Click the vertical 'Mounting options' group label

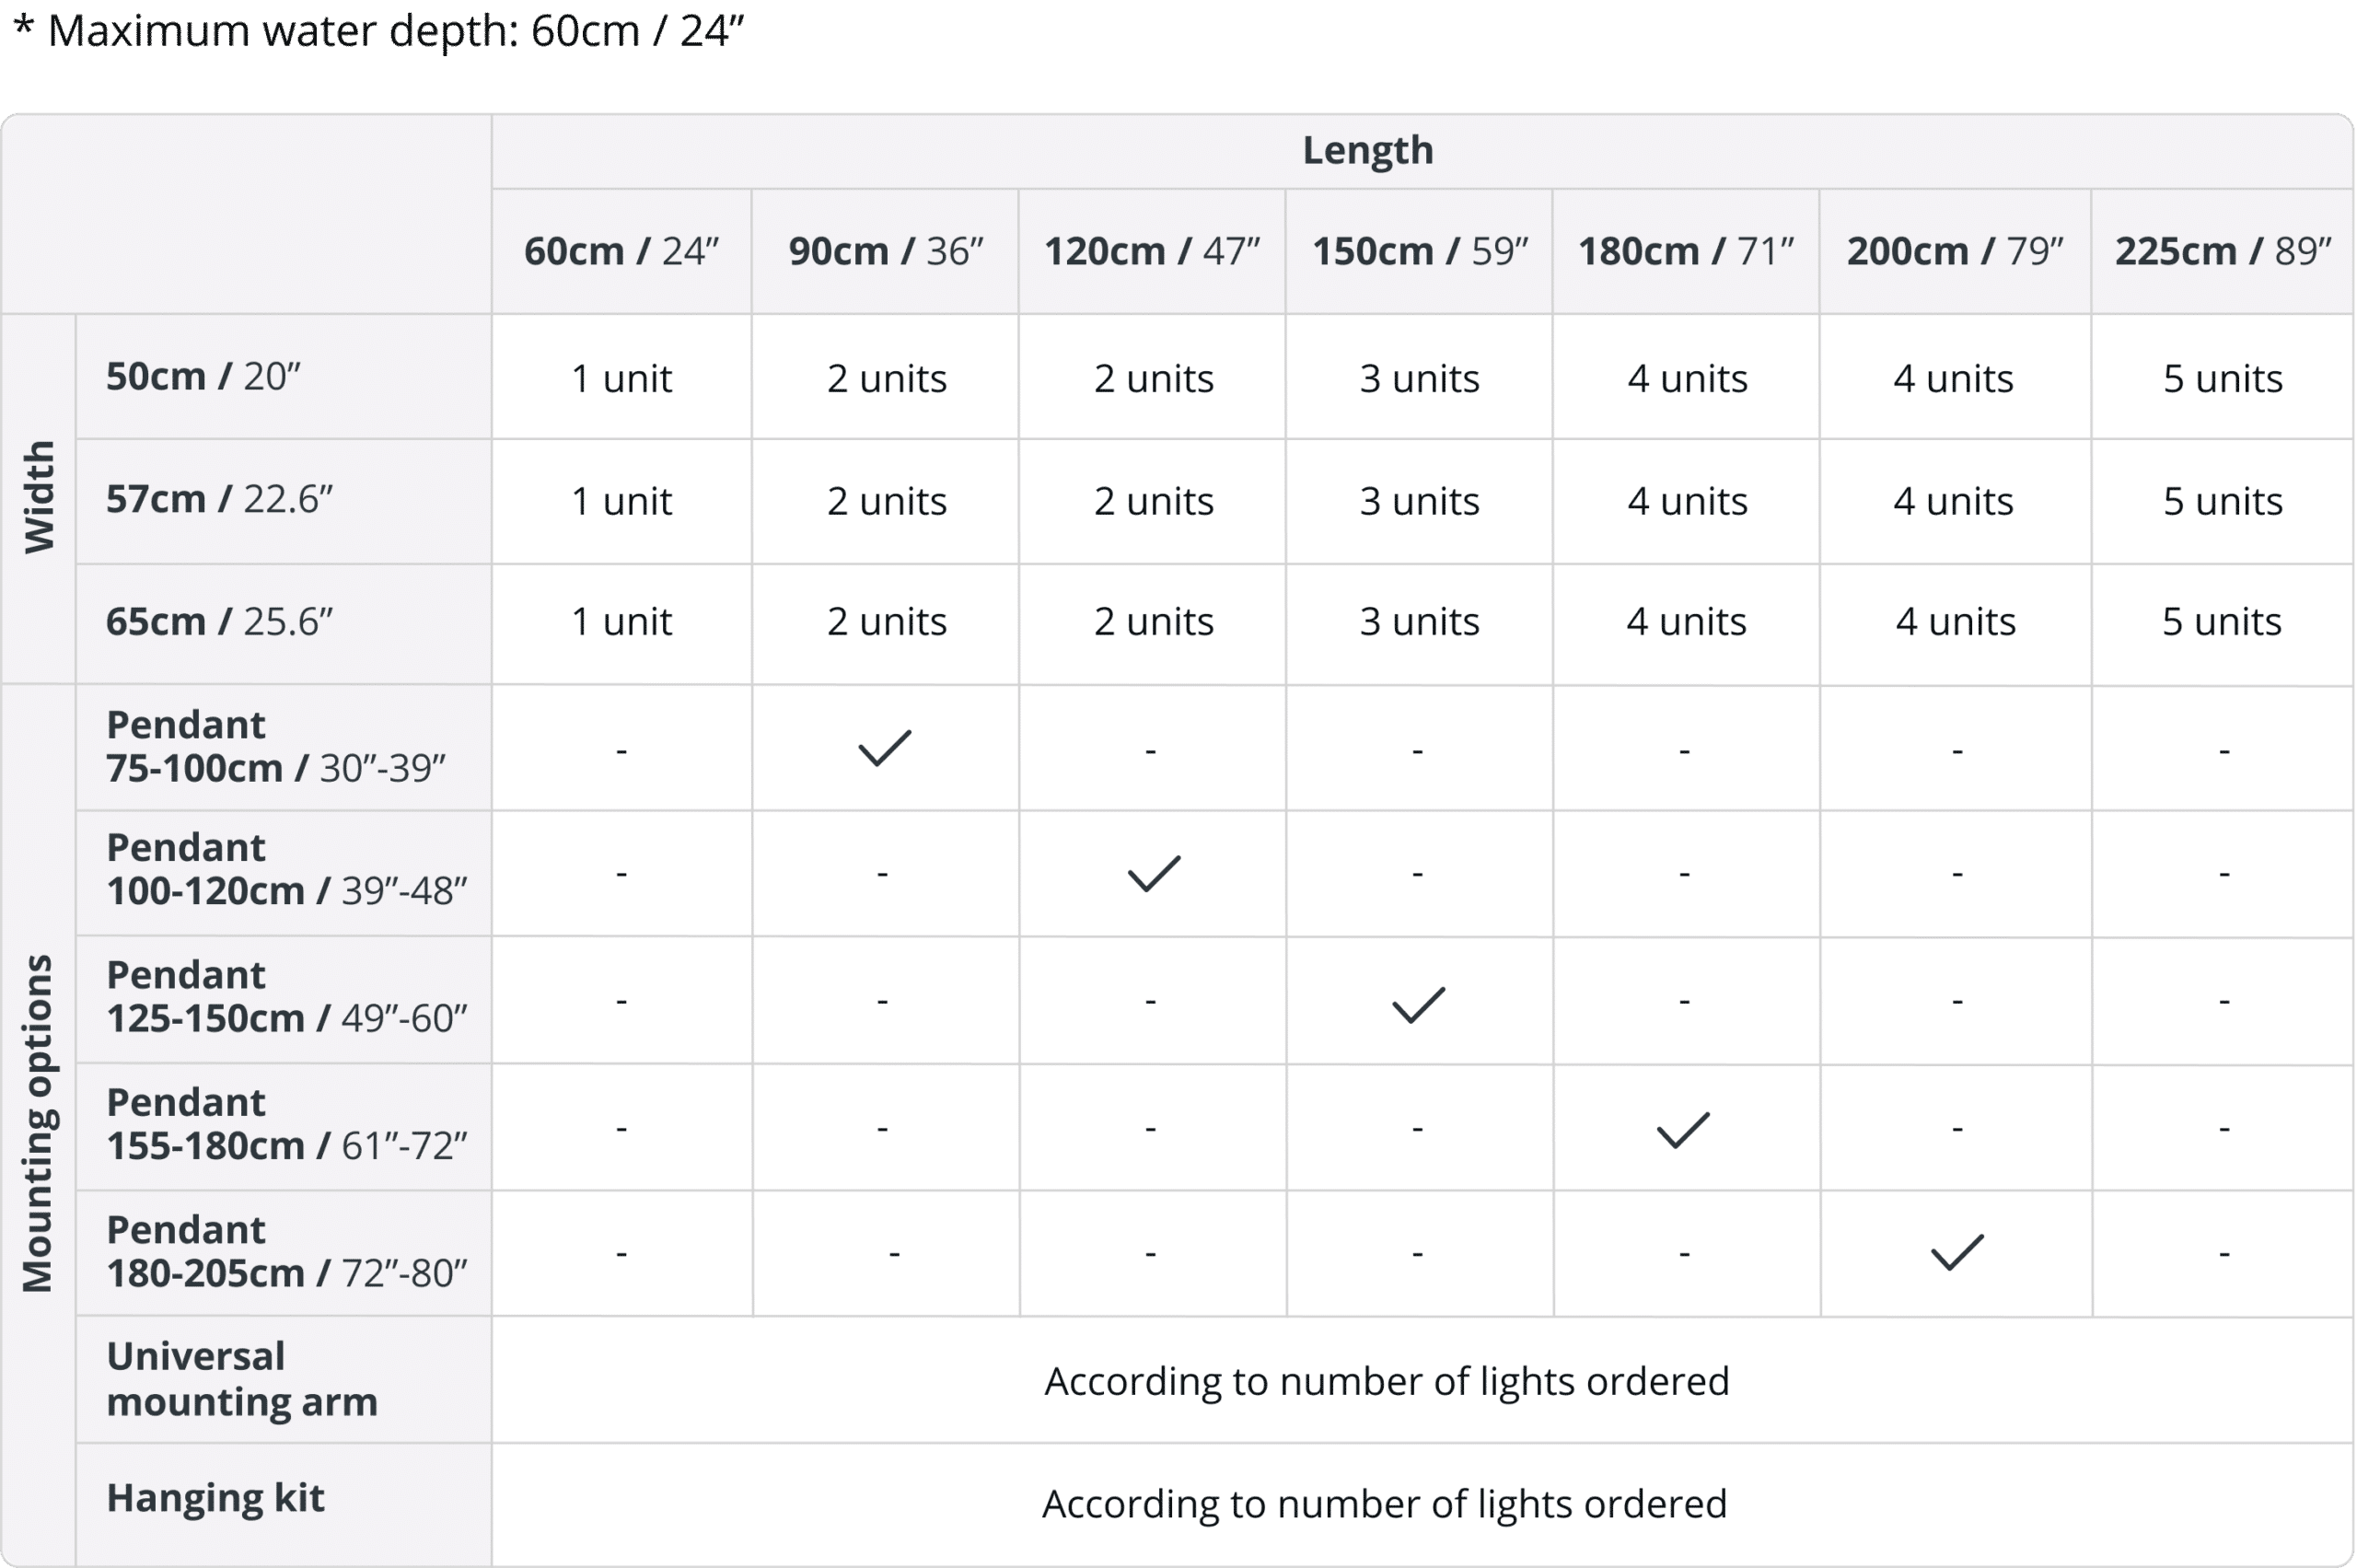pyautogui.click(x=38, y=1123)
